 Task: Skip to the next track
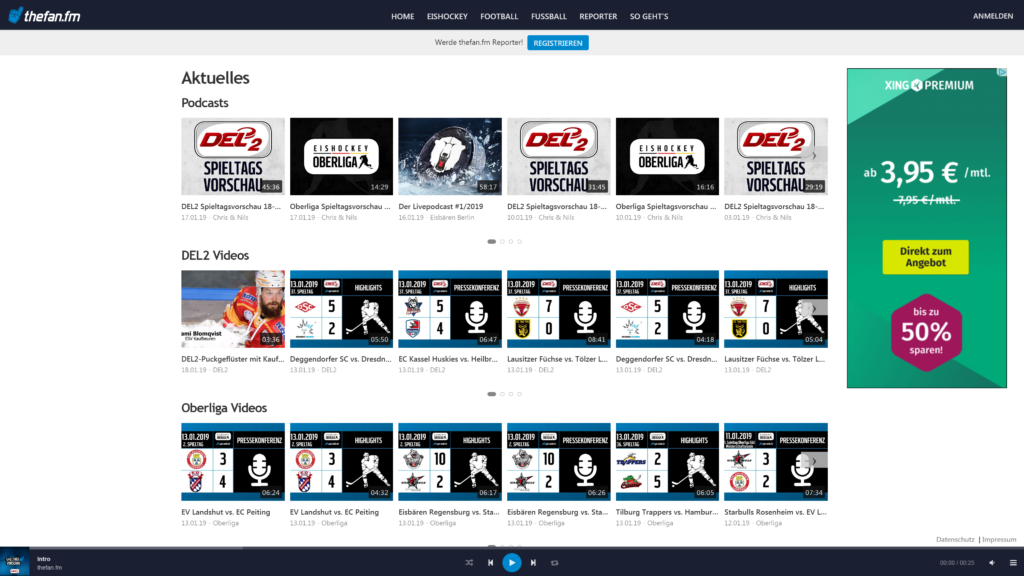pos(533,562)
